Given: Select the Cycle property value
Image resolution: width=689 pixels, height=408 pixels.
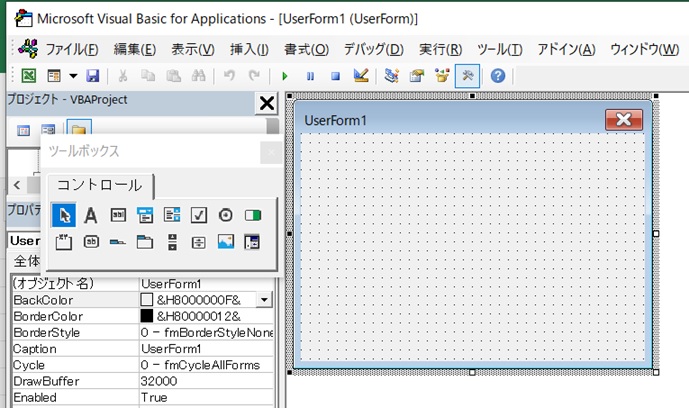Looking at the screenshot, I should point(207,365).
